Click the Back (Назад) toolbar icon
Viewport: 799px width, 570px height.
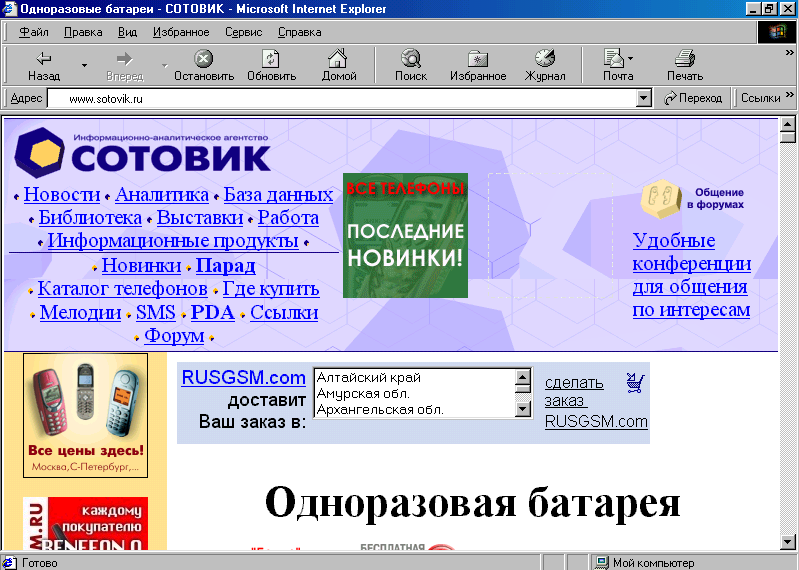click(44, 59)
